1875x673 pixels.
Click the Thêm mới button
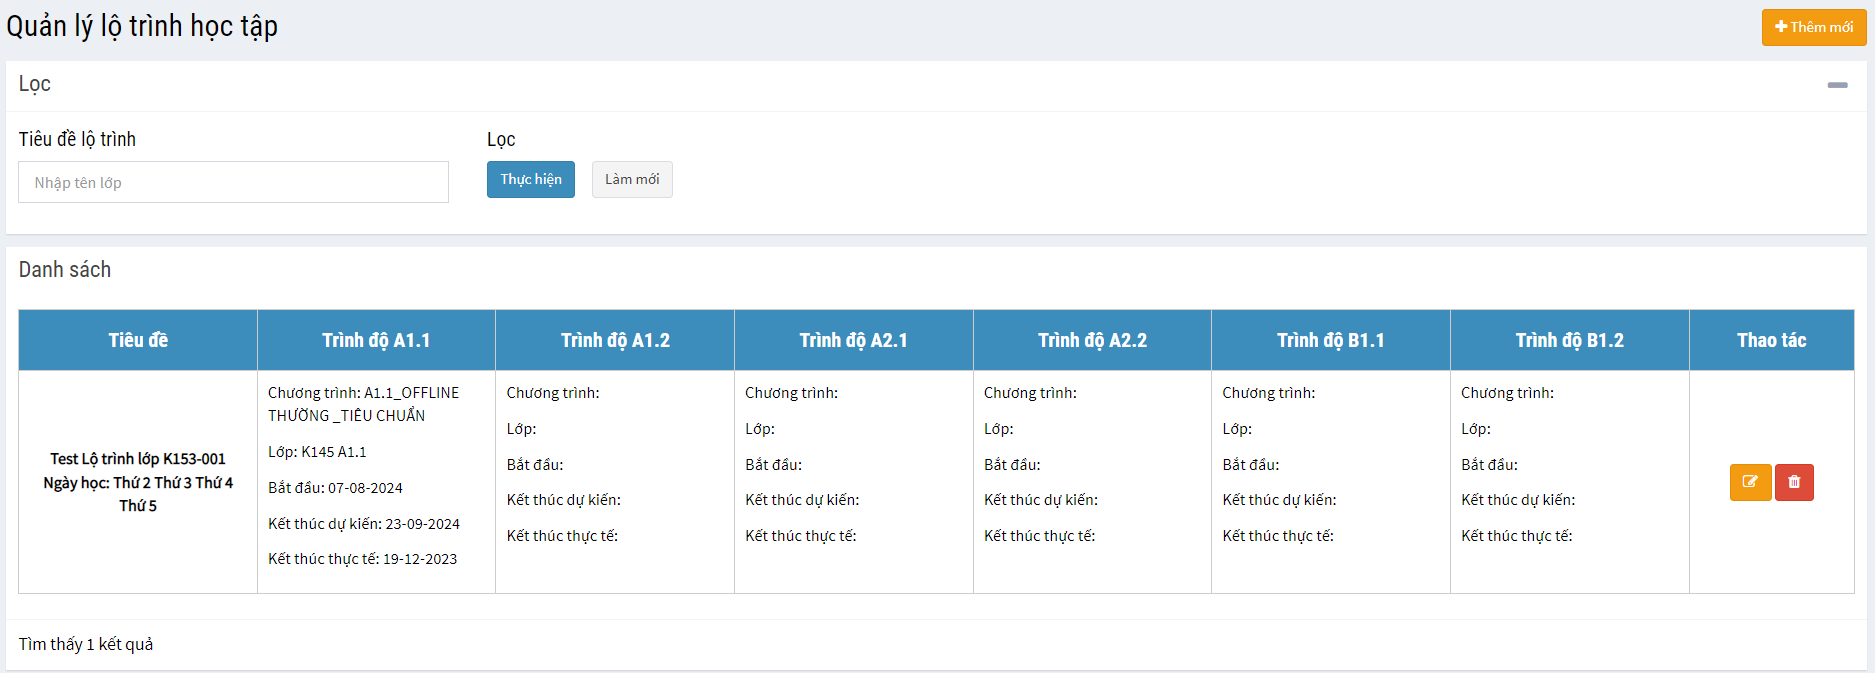(1813, 27)
